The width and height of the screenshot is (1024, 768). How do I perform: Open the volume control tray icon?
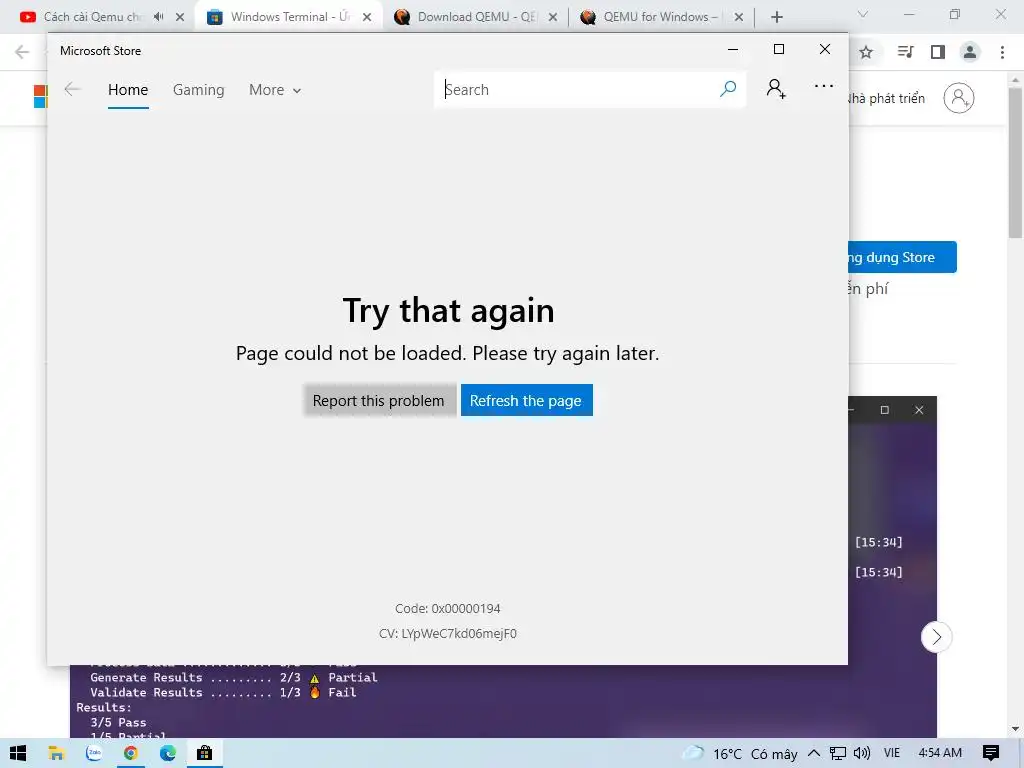(861, 754)
